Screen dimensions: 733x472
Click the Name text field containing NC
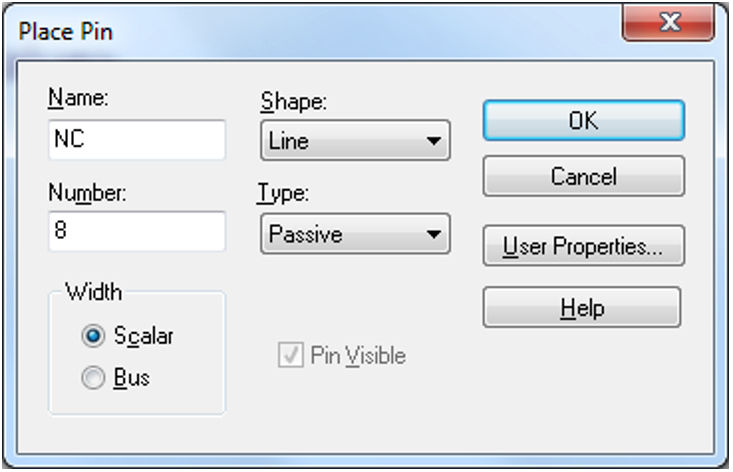[x=136, y=141]
